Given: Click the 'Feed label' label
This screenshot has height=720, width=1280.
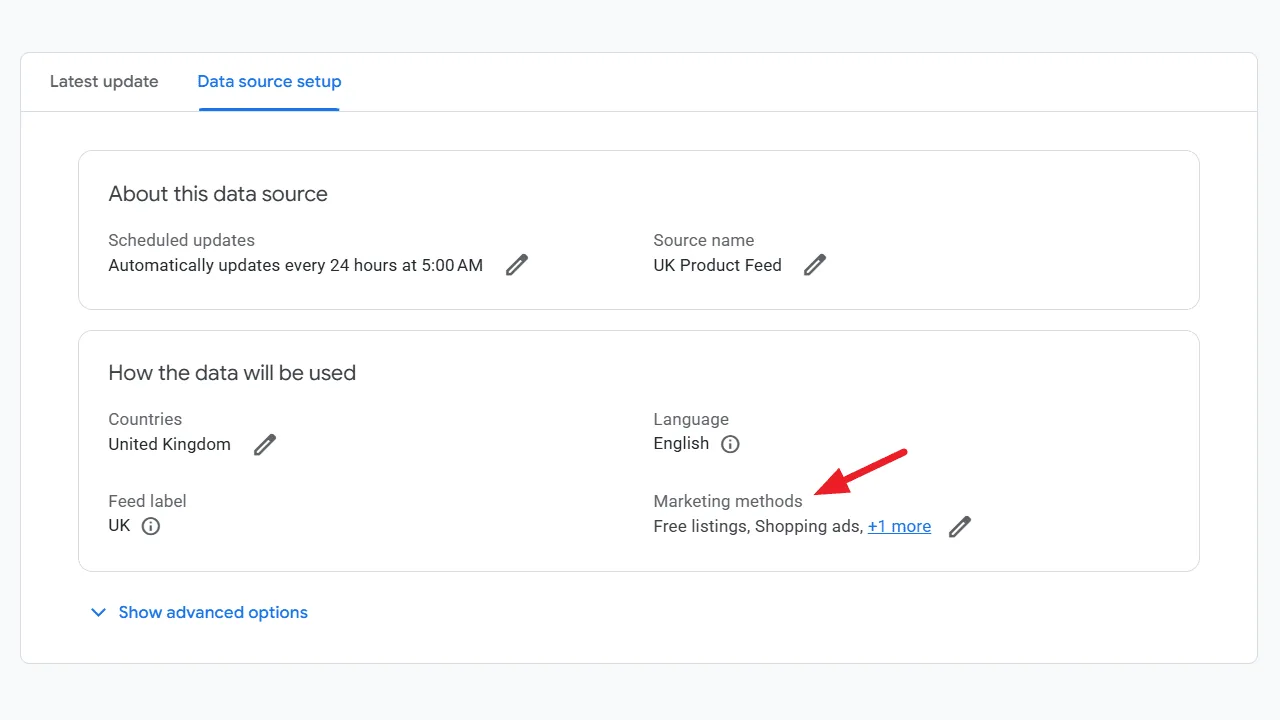Looking at the screenshot, I should pyautogui.click(x=147, y=501).
